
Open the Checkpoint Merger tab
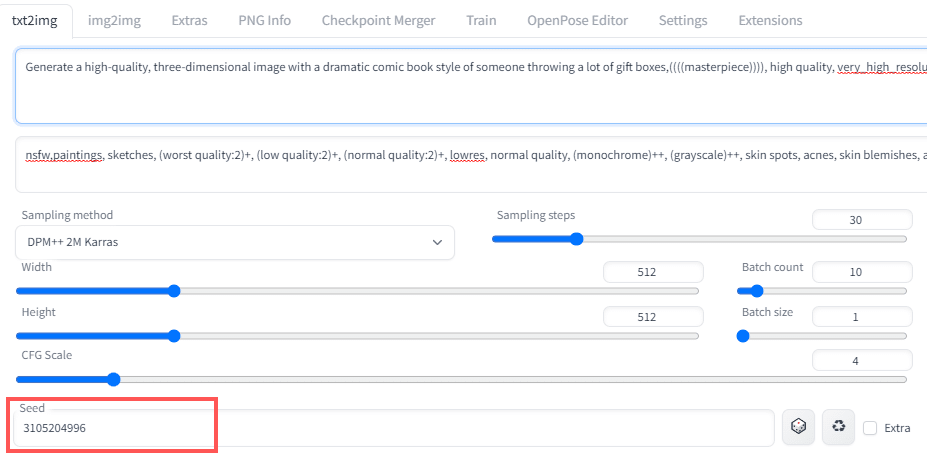coord(378,21)
